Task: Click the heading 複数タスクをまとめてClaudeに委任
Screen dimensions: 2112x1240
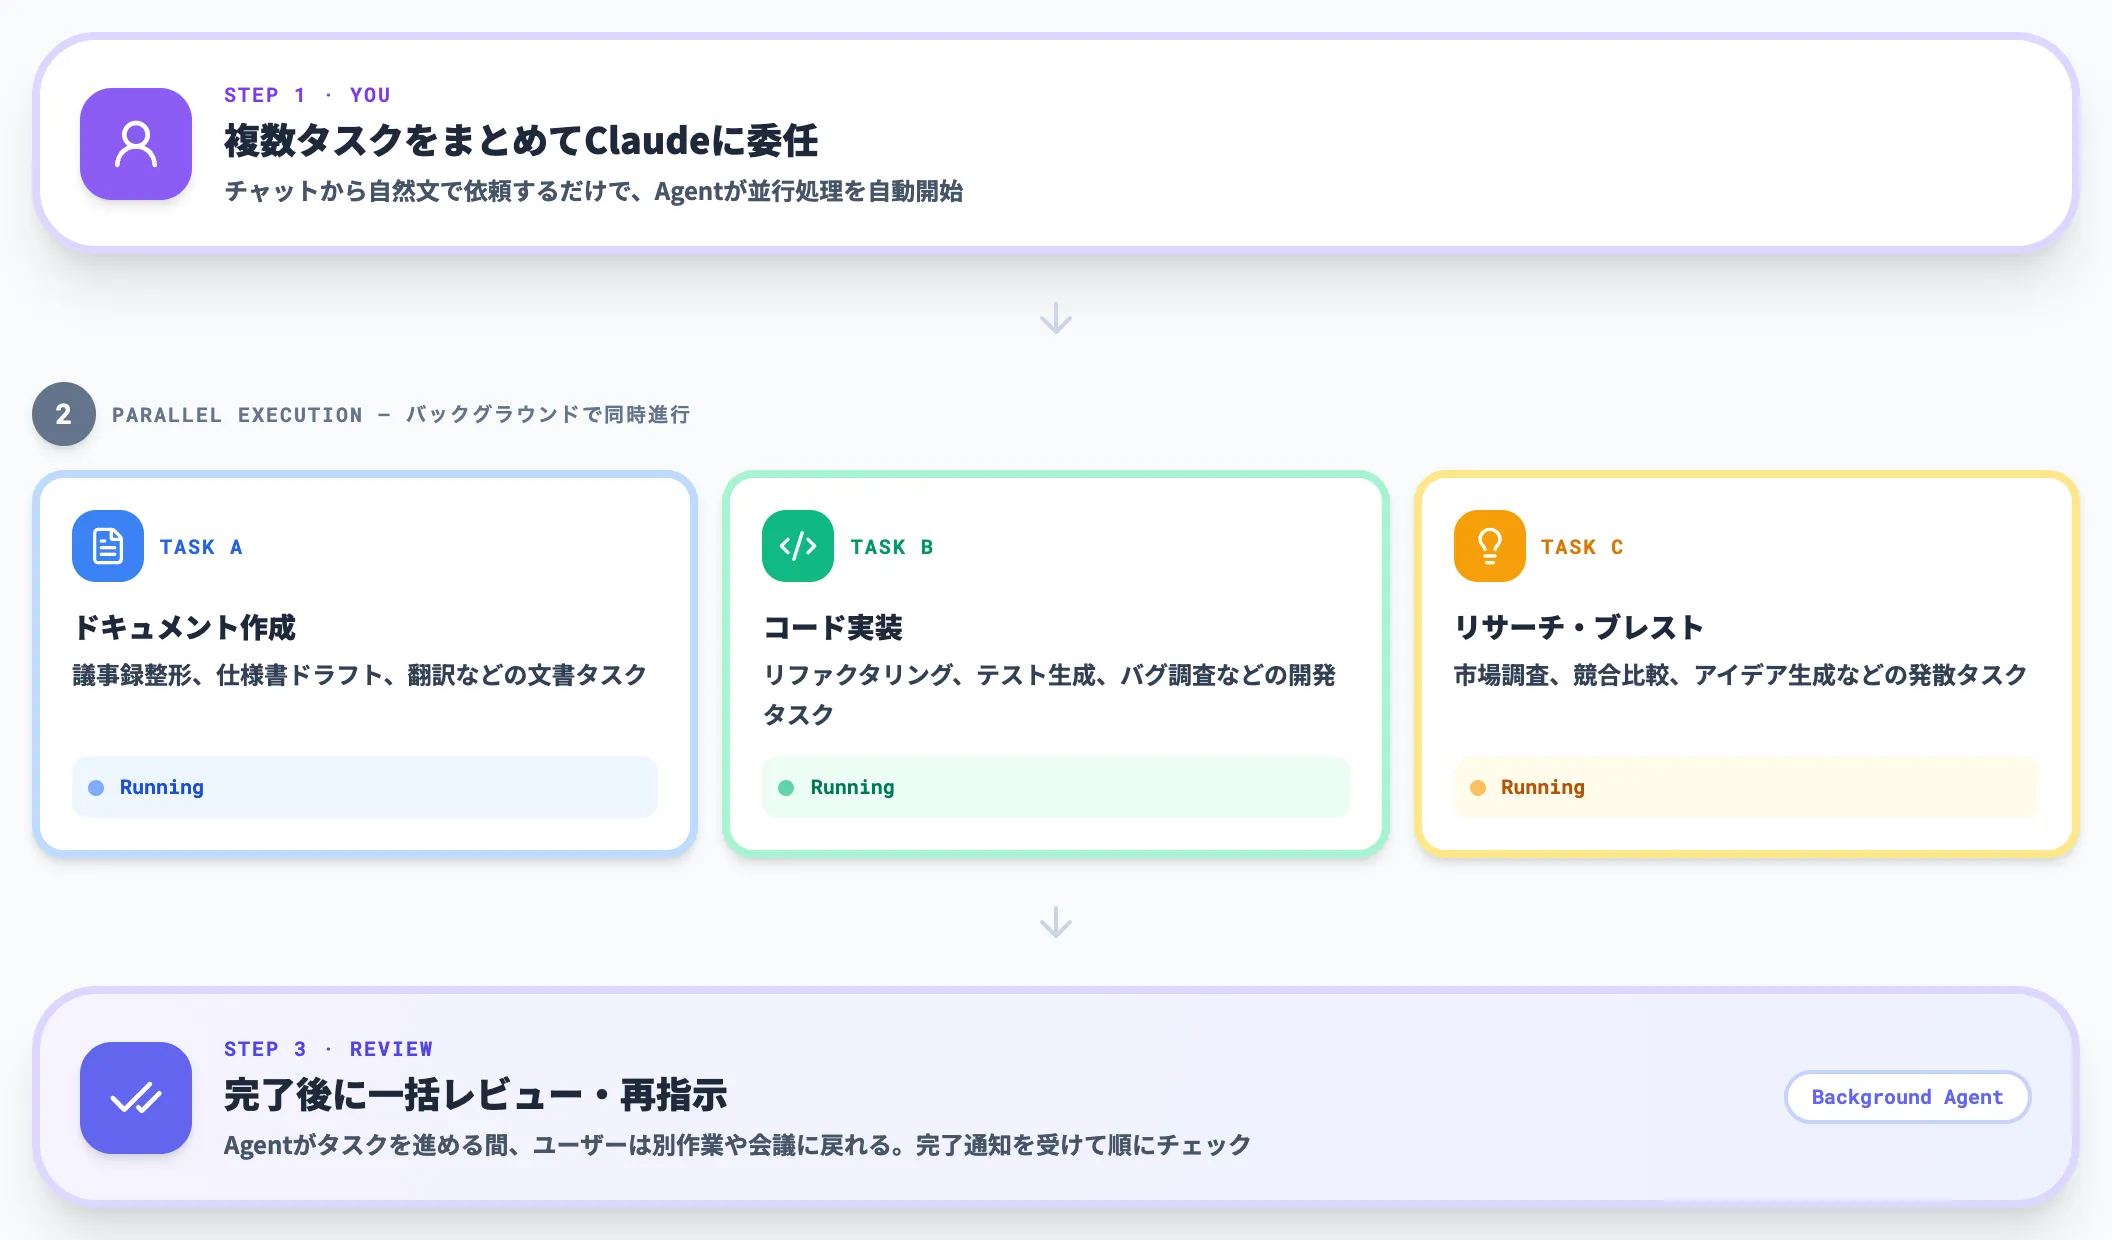Action: click(x=521, y=141)
